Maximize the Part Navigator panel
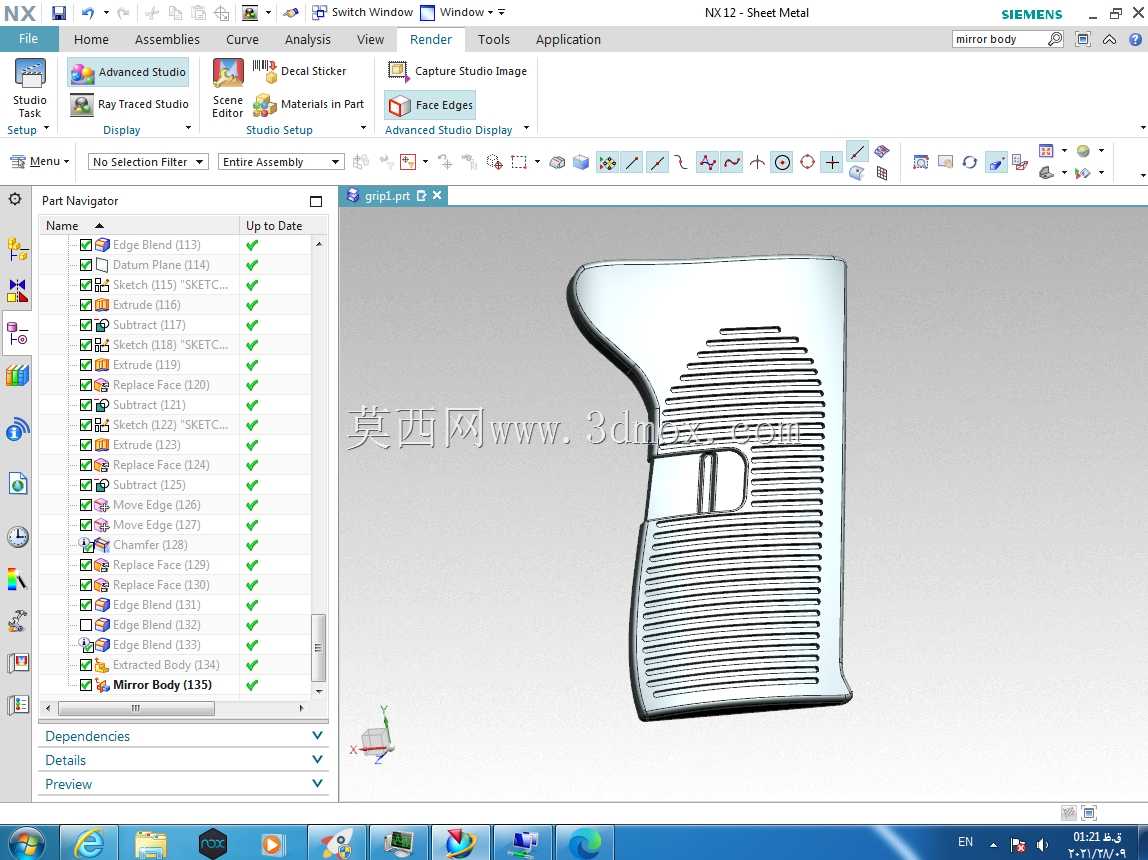Image resolution: width=1148 pixels, height=860 pixels. (316, 201)
